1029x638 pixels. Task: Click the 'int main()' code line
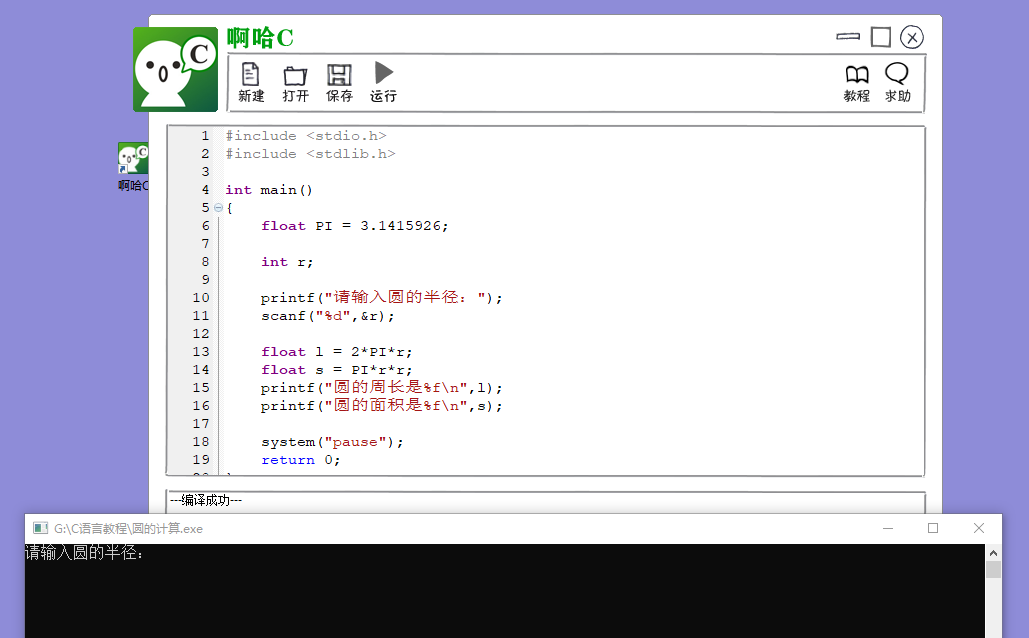tap(269, 190)
